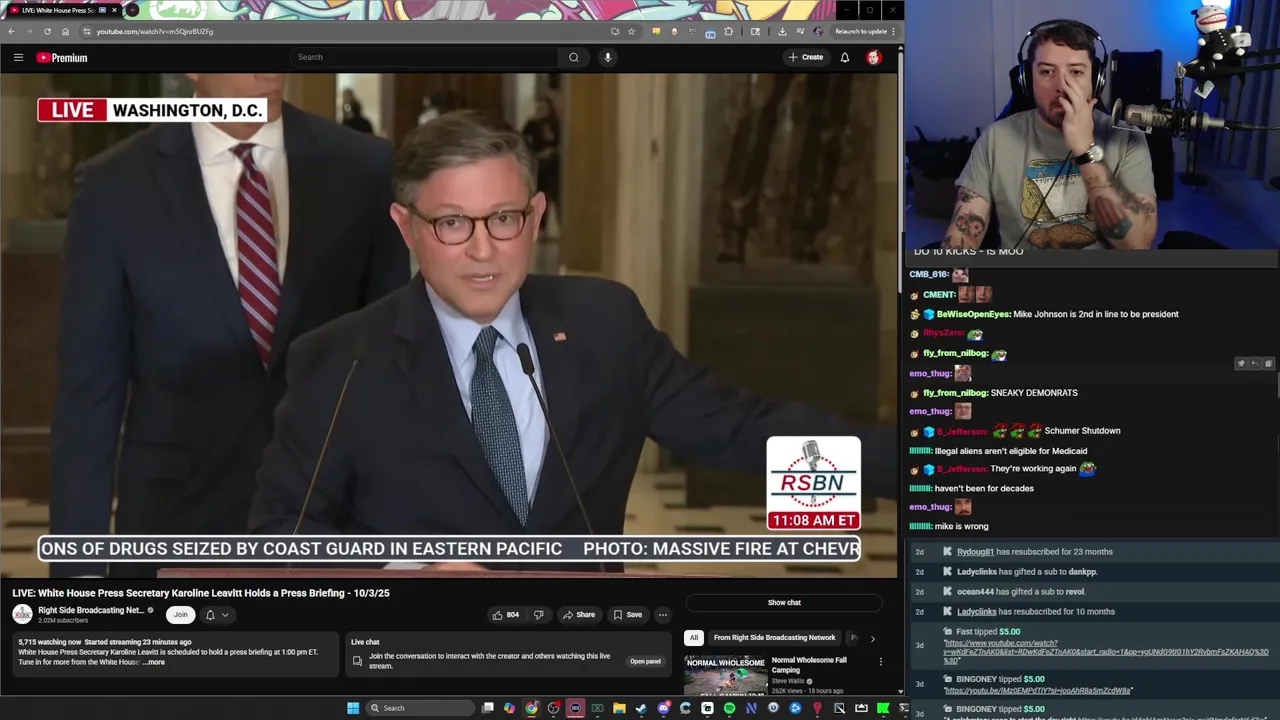The height and width of the screenshot is (720, 1280).
Task: Open Right Side Broadcasting Network channel name
Action: tap(91, 610)
